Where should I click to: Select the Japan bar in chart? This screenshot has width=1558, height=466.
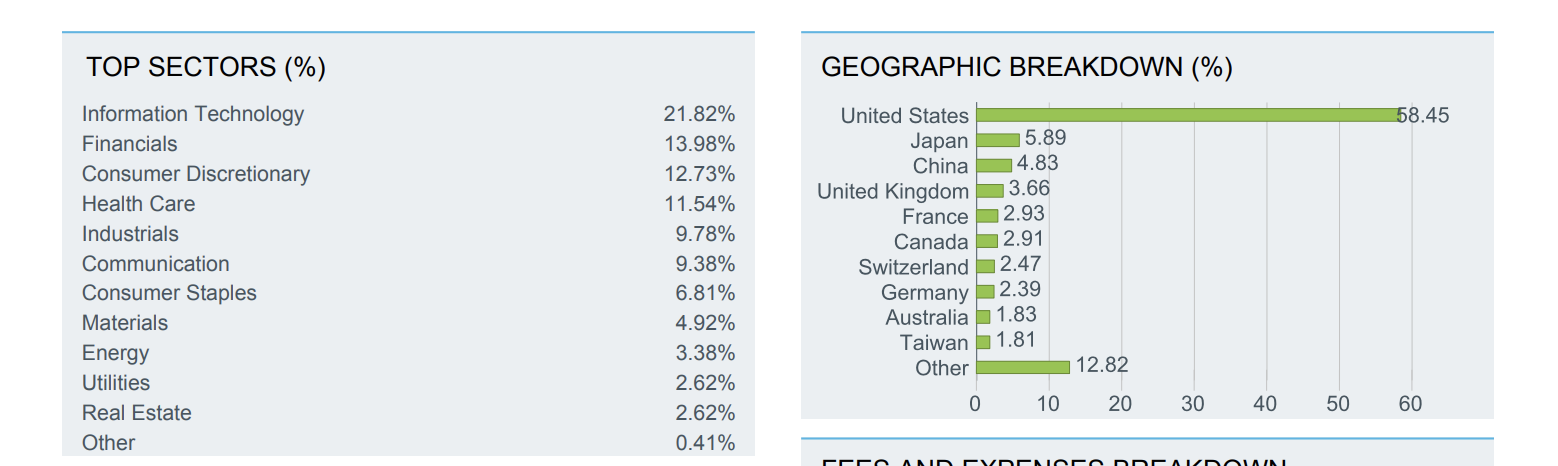pyautogui.click(x=997, y=140)
